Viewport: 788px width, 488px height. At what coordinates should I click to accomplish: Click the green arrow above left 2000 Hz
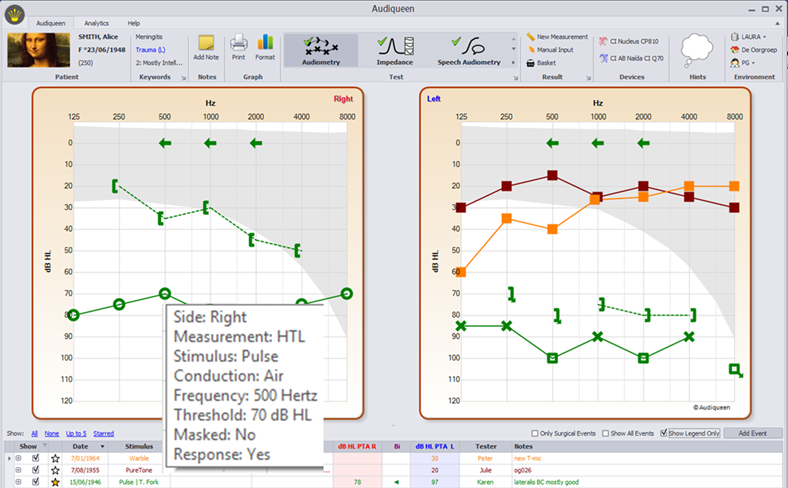coord(643,143)
